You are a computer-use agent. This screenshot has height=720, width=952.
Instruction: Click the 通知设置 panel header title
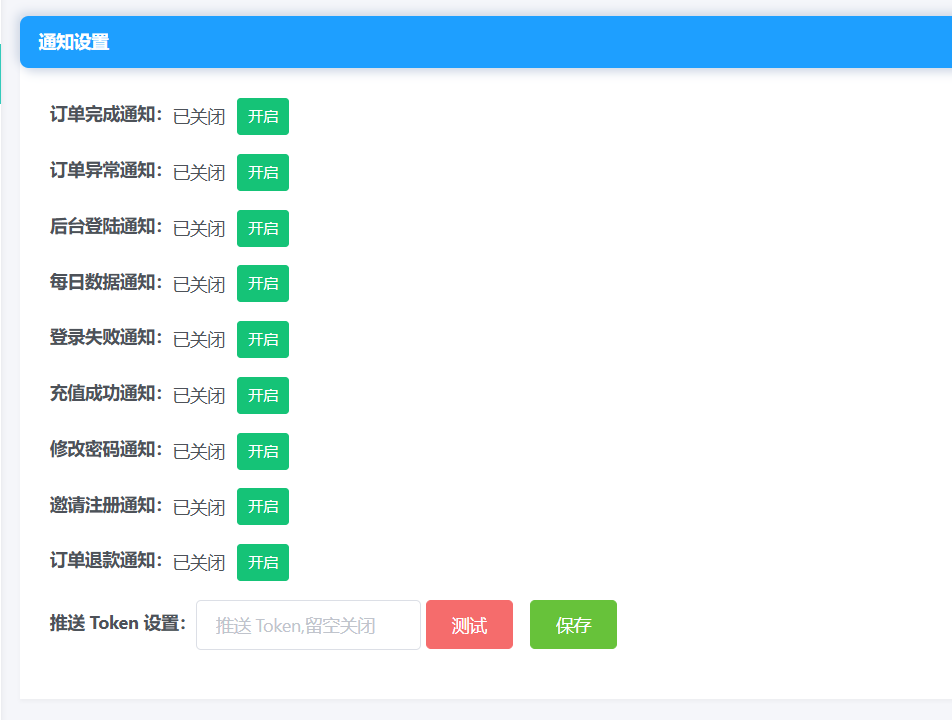(x=74, y=42)
